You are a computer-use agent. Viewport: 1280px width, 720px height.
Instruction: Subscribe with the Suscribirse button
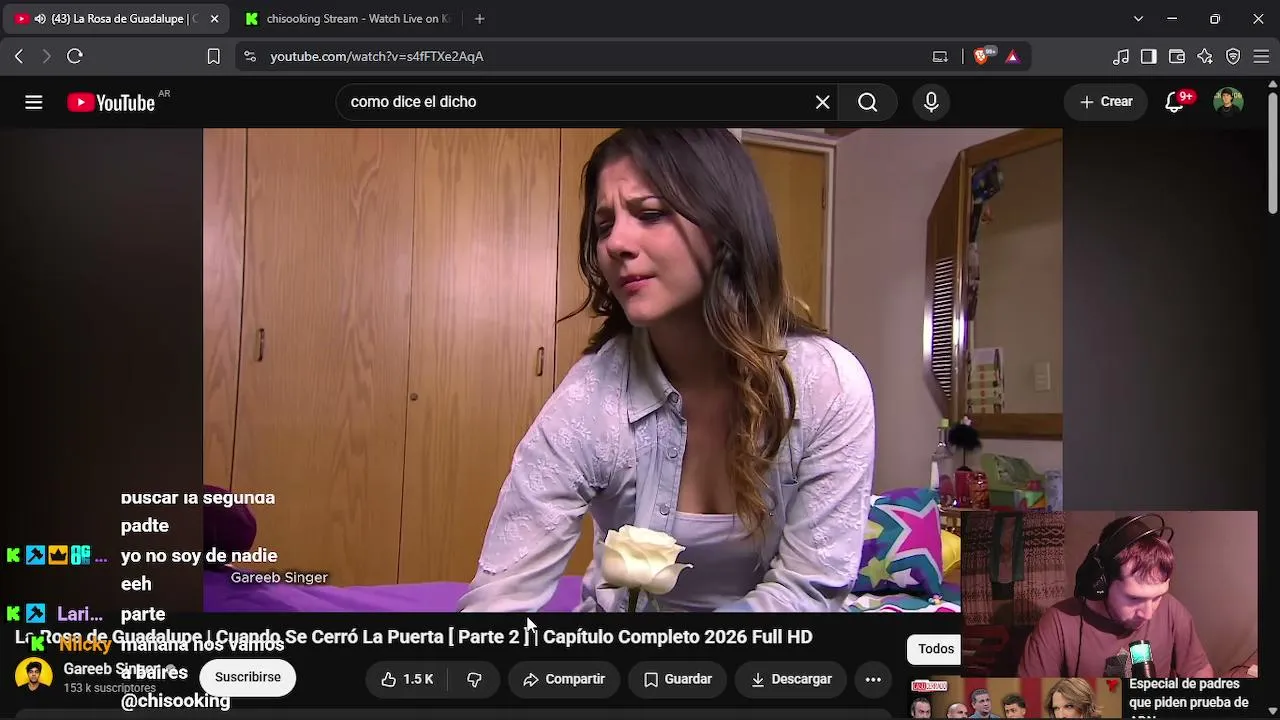[x=248, y=678]
